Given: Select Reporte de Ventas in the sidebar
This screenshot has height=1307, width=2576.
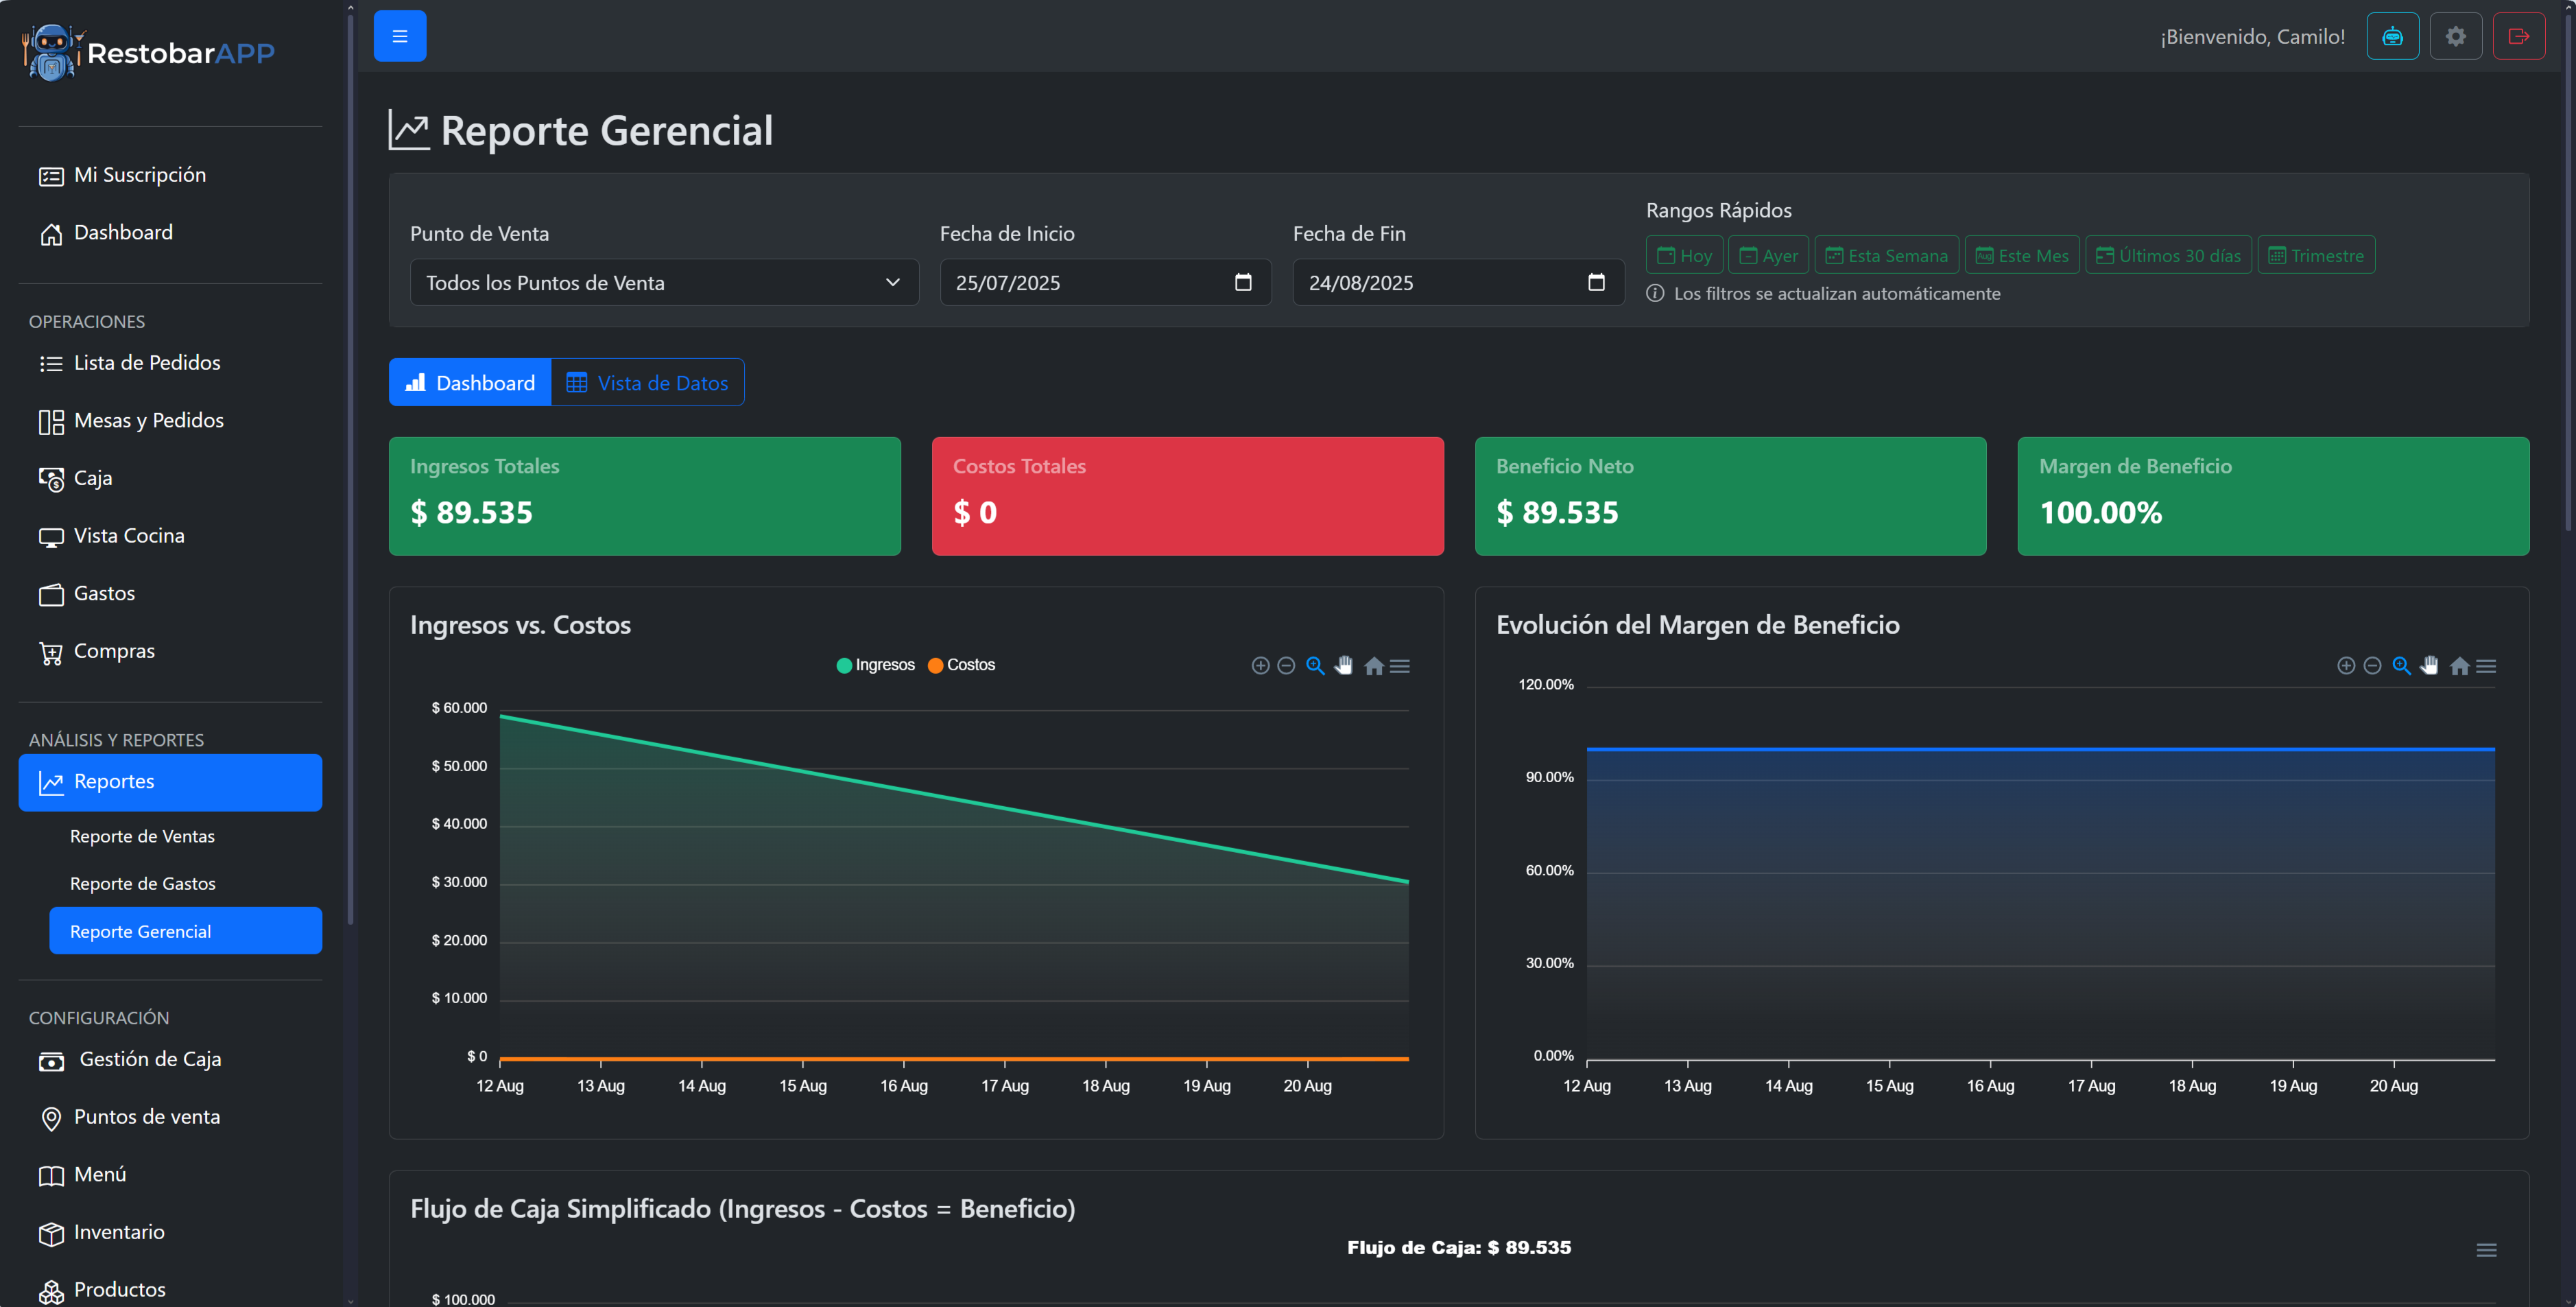Looking at the screenshot, I should point(142,836).
